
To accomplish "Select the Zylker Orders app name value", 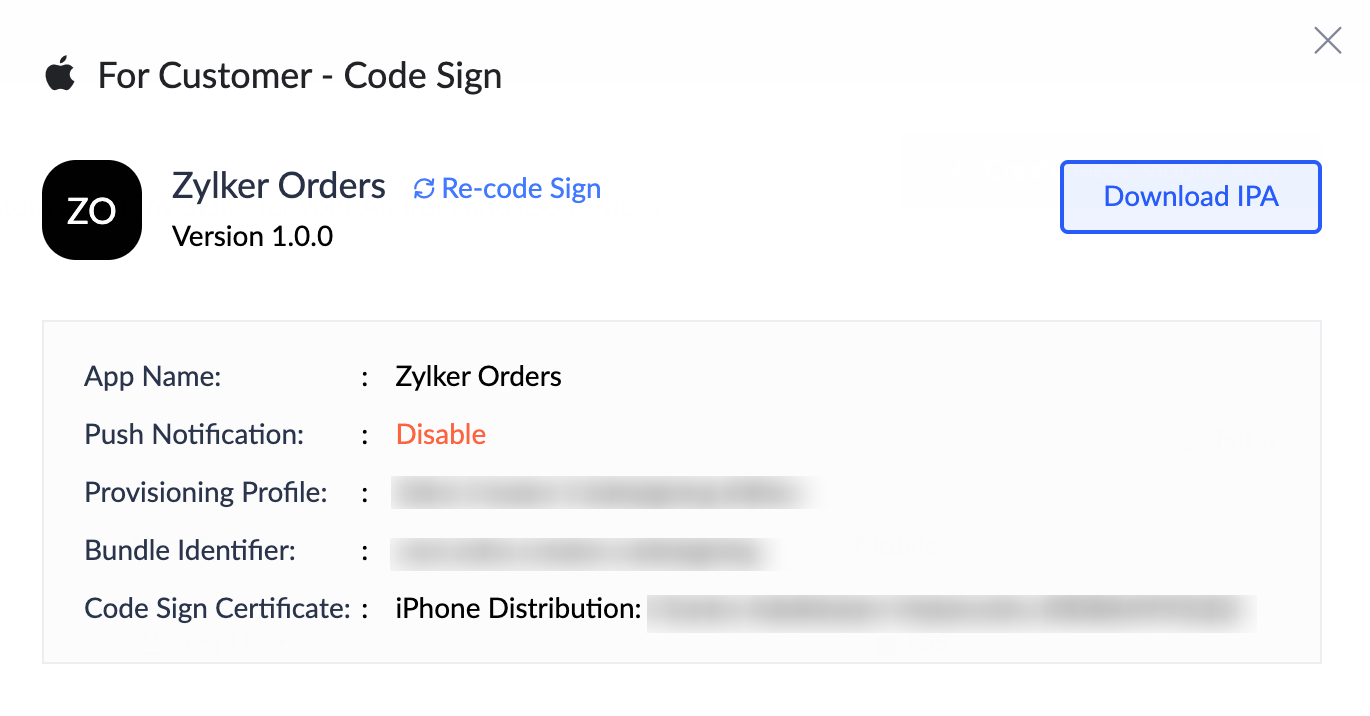I will [479, 377].
